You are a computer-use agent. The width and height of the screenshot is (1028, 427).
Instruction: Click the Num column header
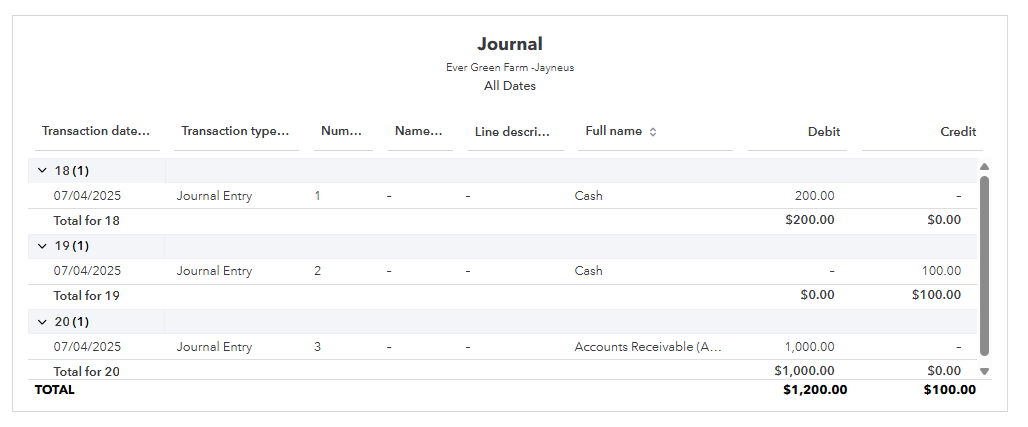pyautogui.click(x=342, y=131)
